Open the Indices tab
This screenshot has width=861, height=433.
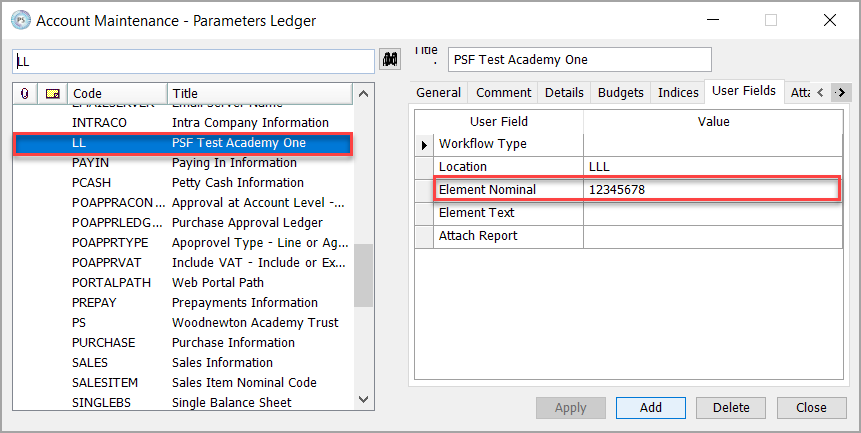click(678, 92)
